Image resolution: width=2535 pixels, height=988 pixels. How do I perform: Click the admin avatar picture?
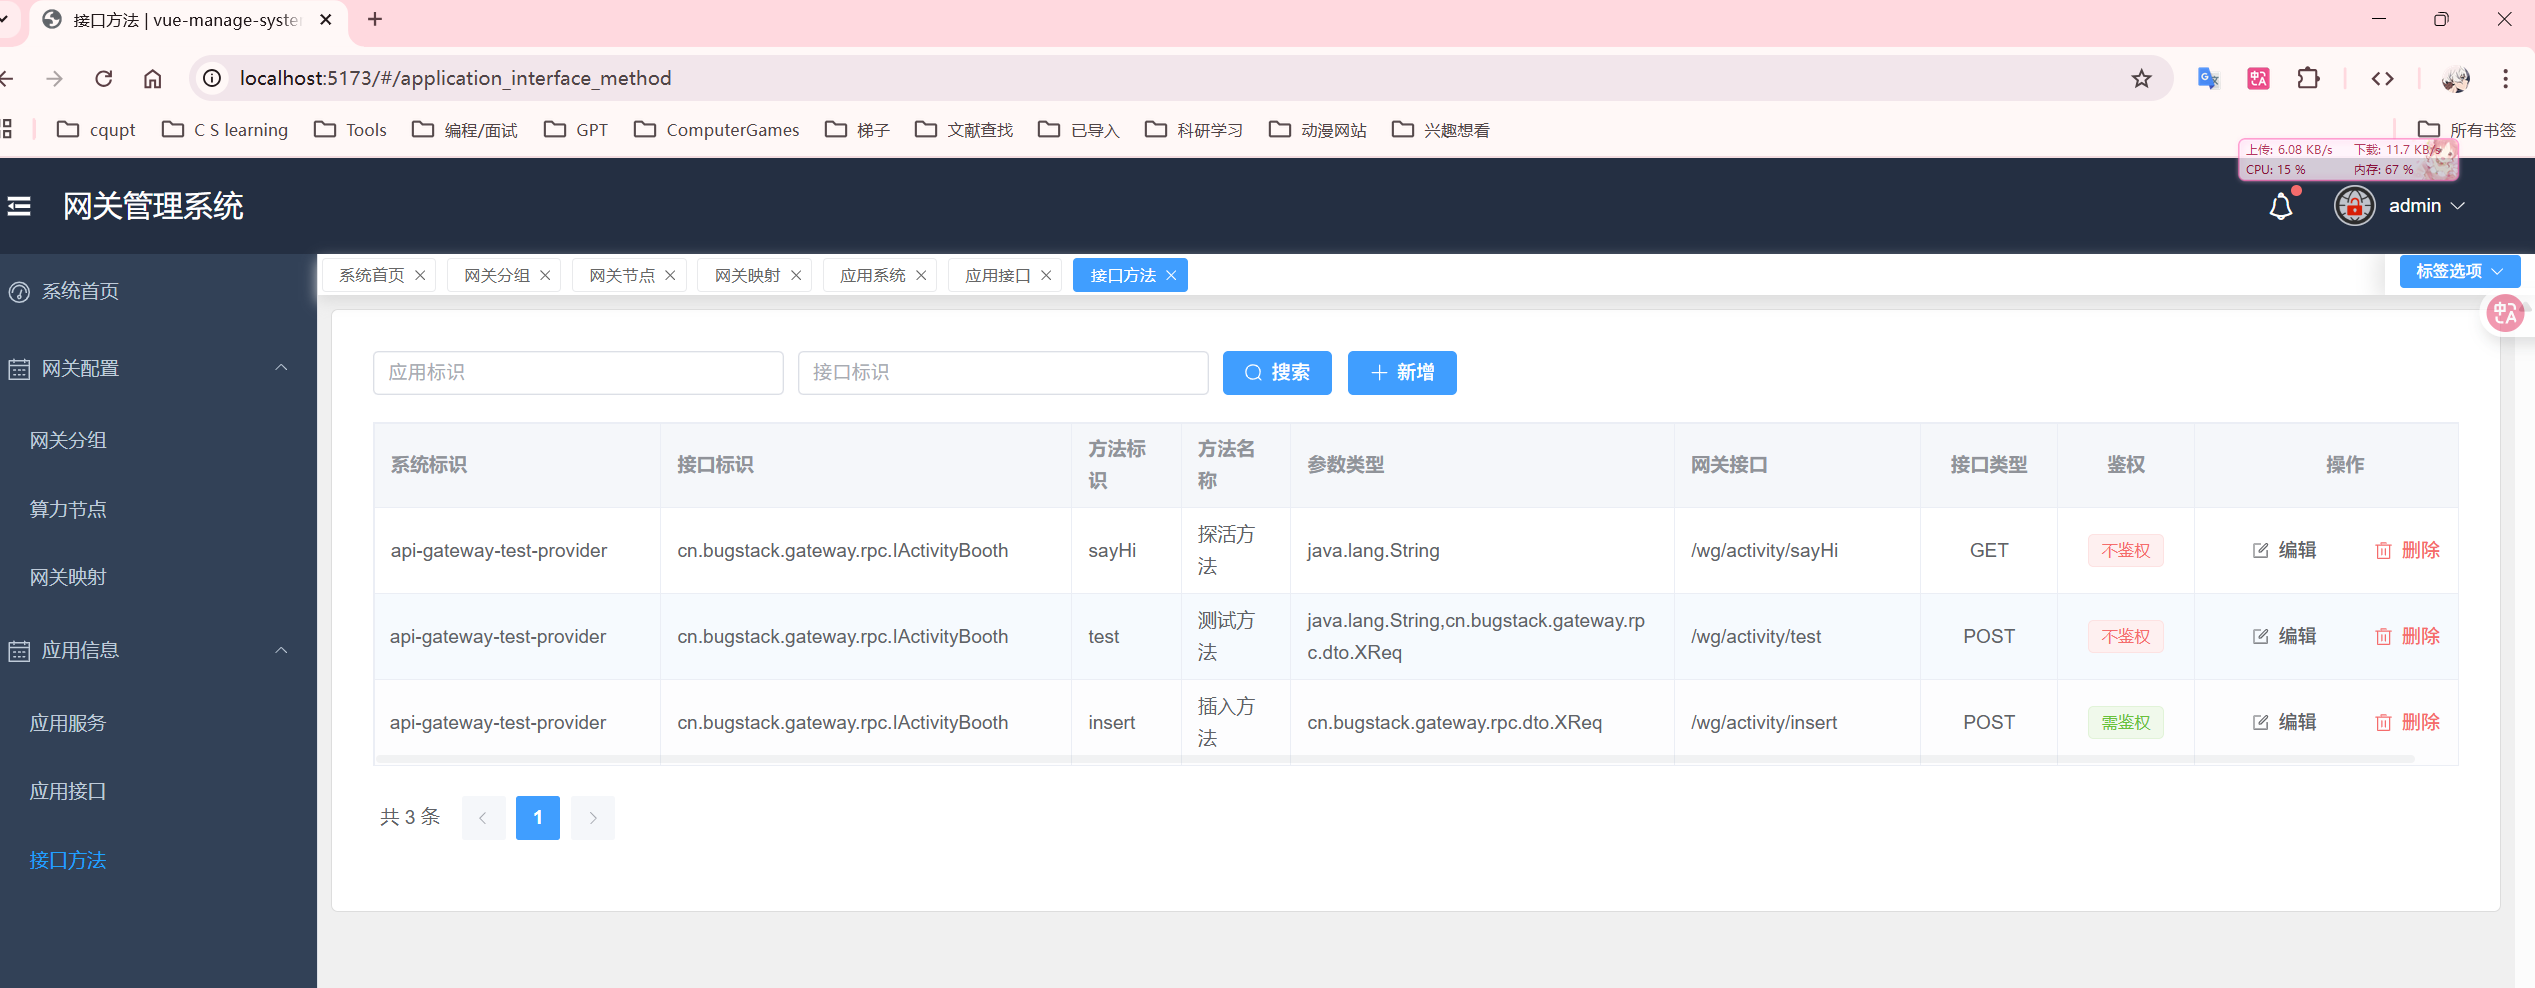point(2354,206)
